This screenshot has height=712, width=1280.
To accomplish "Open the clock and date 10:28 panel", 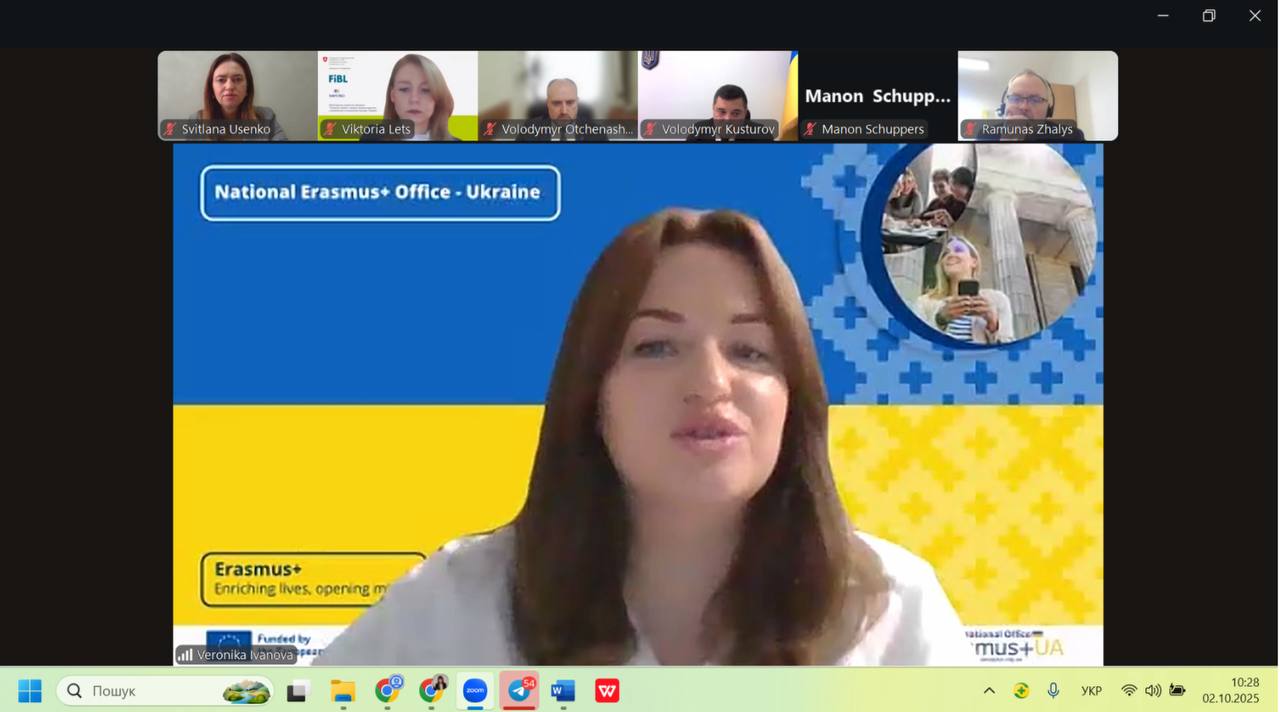I will (x=1232, y=691).
